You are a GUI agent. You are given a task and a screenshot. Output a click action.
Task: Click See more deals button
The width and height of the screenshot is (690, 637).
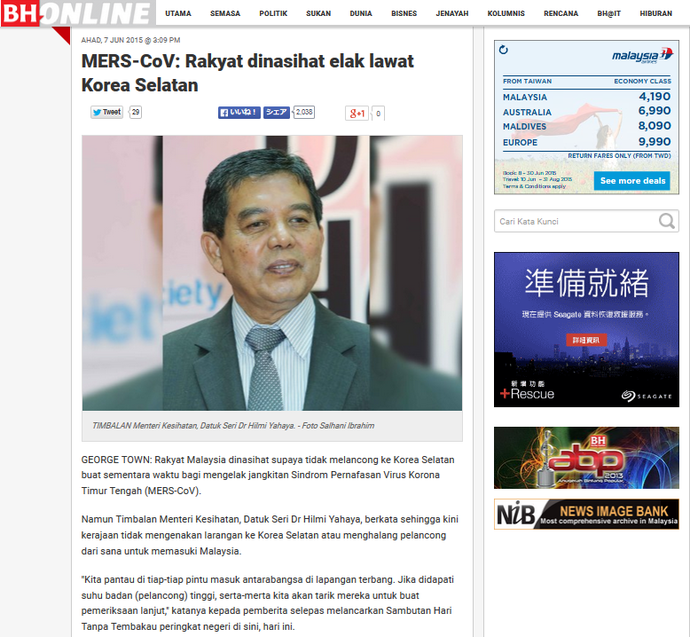(632, 181)
